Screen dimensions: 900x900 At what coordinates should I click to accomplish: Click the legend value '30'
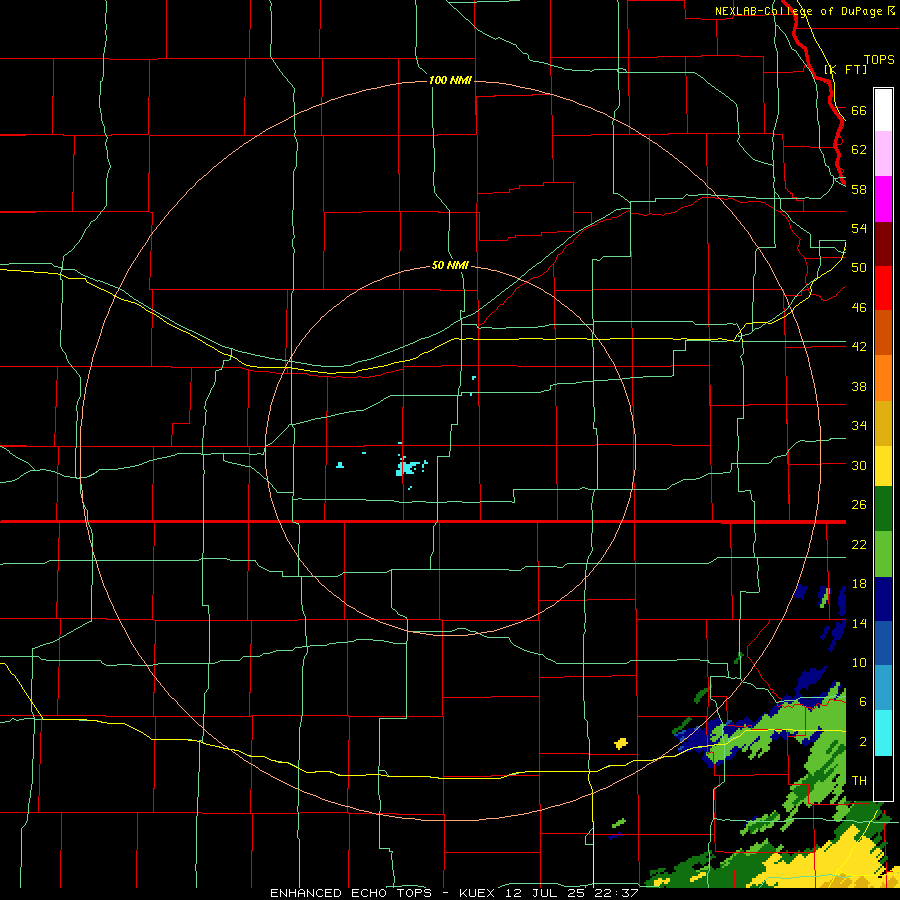859,465
